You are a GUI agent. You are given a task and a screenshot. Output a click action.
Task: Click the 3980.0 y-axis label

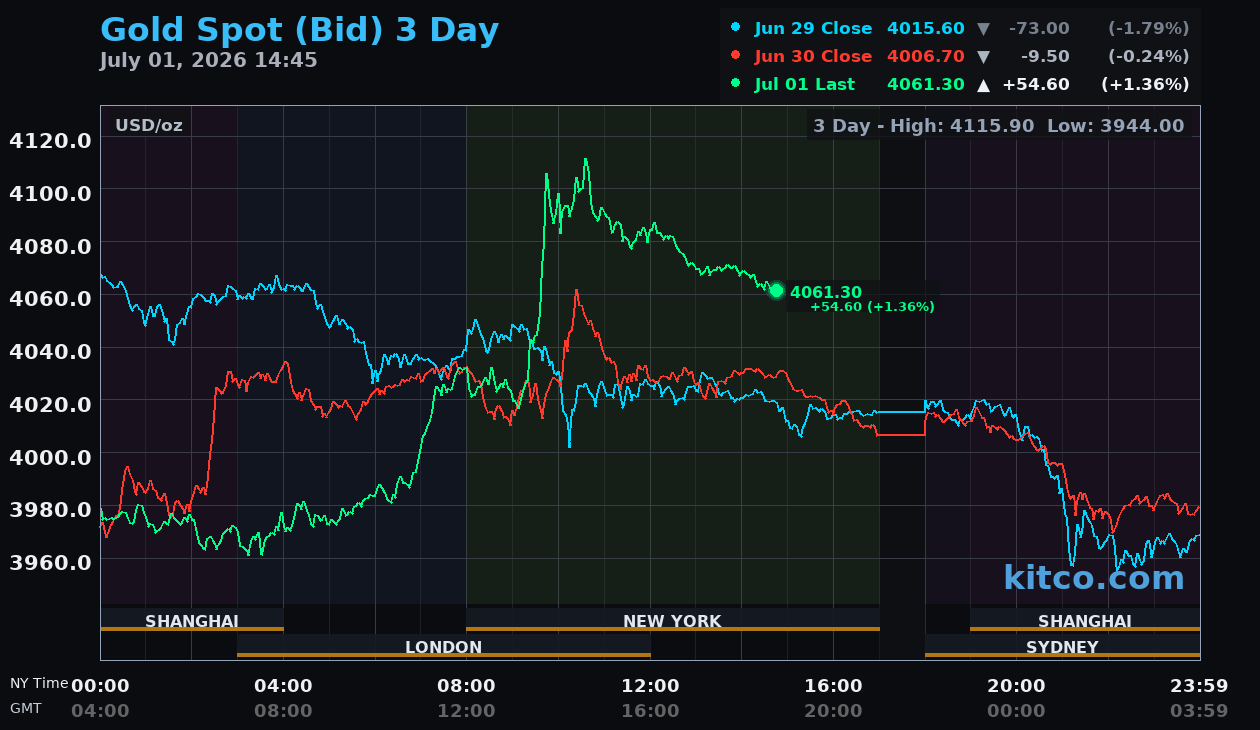(x=50, y=509)
